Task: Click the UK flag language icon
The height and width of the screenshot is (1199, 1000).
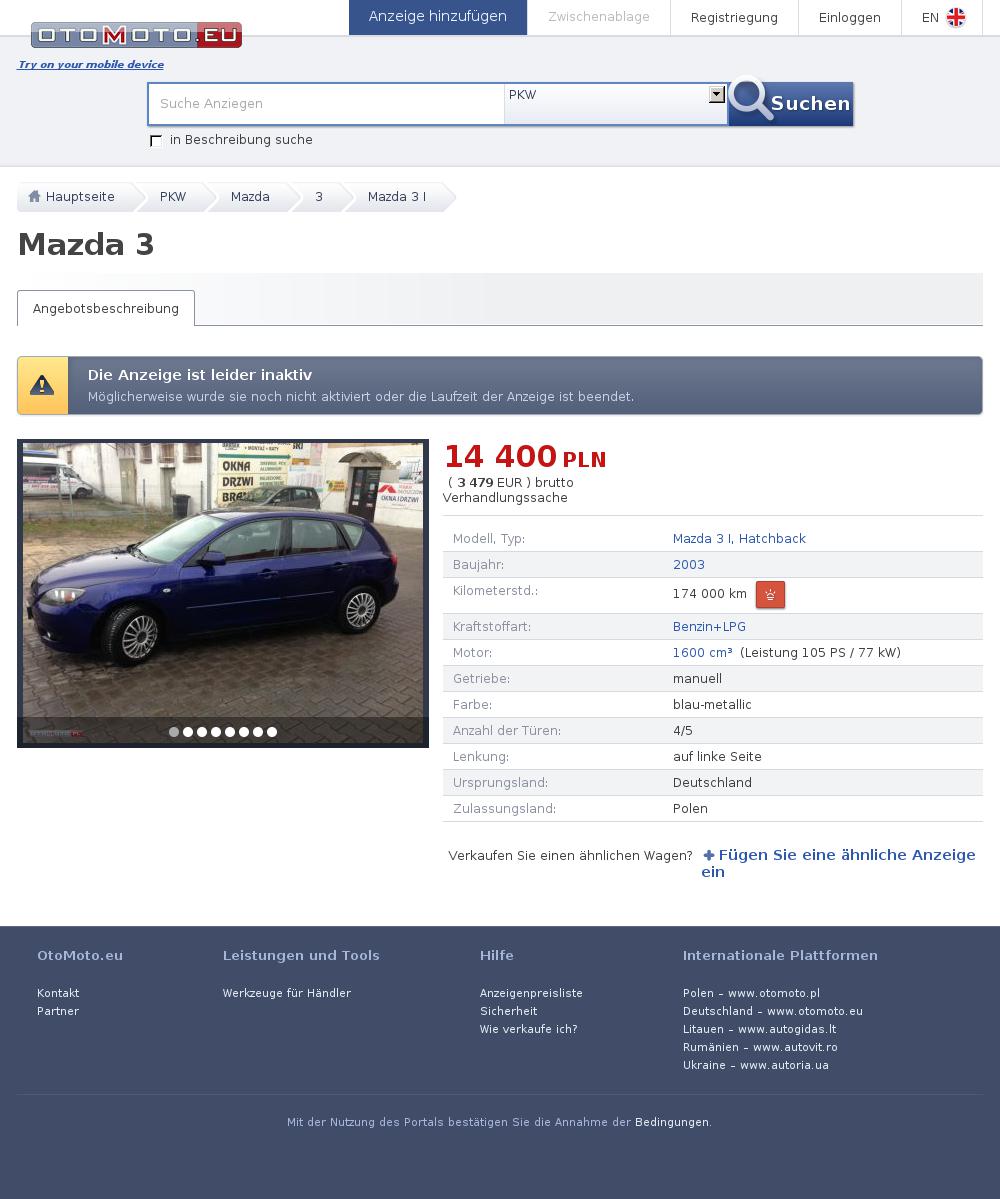Action: [x=956, y=18]
